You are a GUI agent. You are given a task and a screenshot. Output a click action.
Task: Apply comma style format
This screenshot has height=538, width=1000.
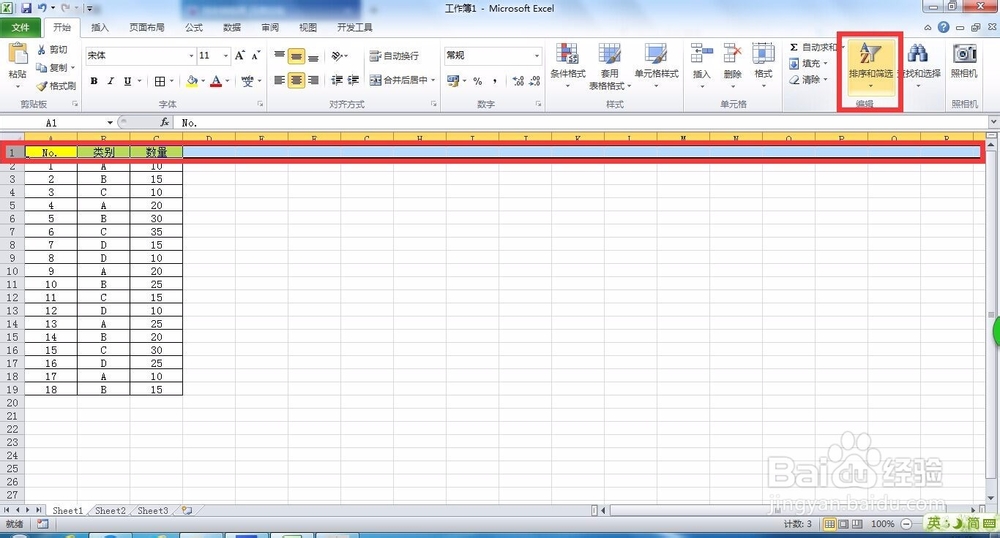[x=495, y=81]
